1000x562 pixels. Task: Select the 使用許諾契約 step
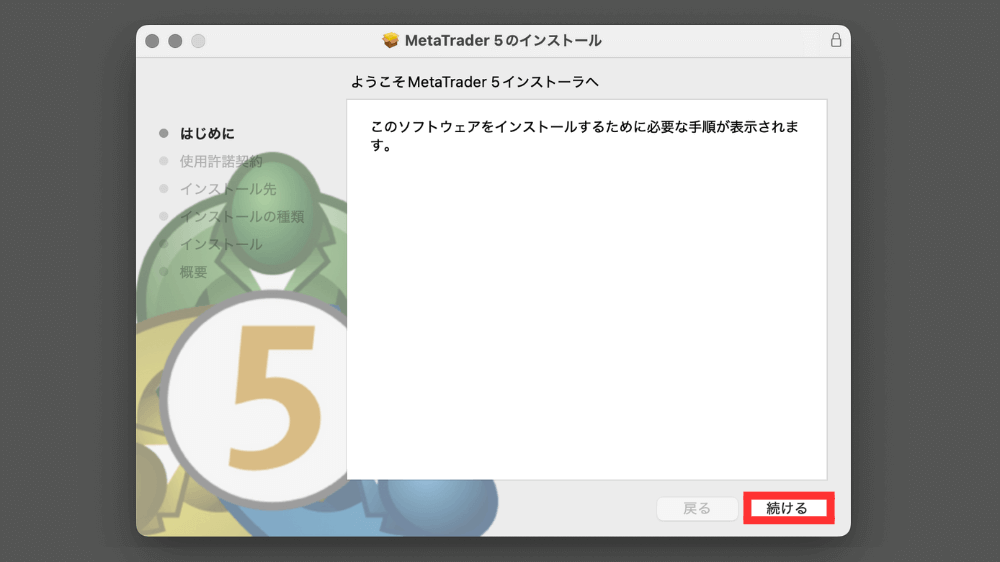click(221, 161)
